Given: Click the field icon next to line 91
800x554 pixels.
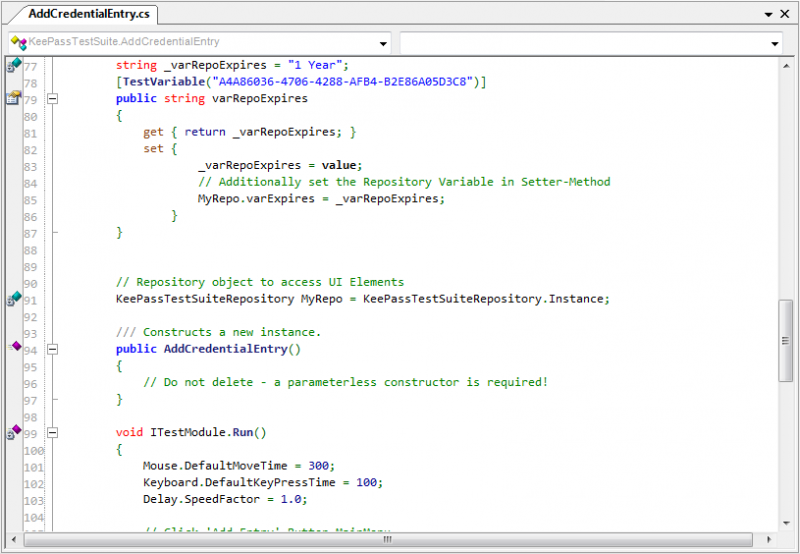Looking at the screenshot, I should point(13,298).
